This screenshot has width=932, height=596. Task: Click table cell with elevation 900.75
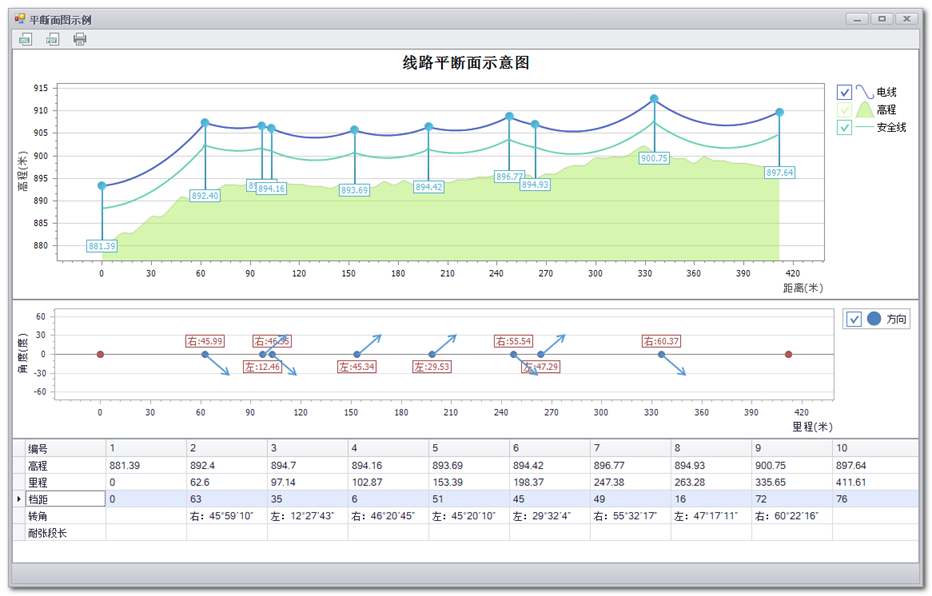coord(792,466)
